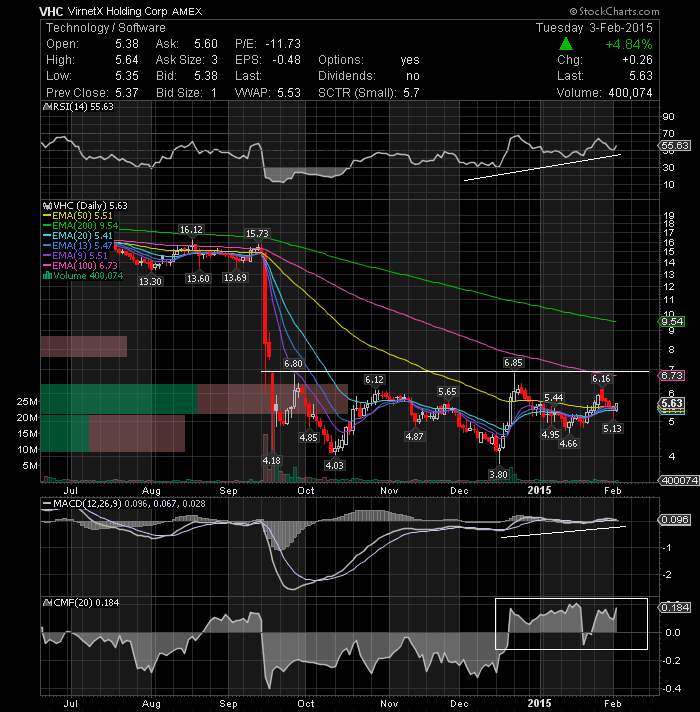Click the CMF(20) indicator icon
This screenshot has height=712, width=700.
[x=48, y=603]
